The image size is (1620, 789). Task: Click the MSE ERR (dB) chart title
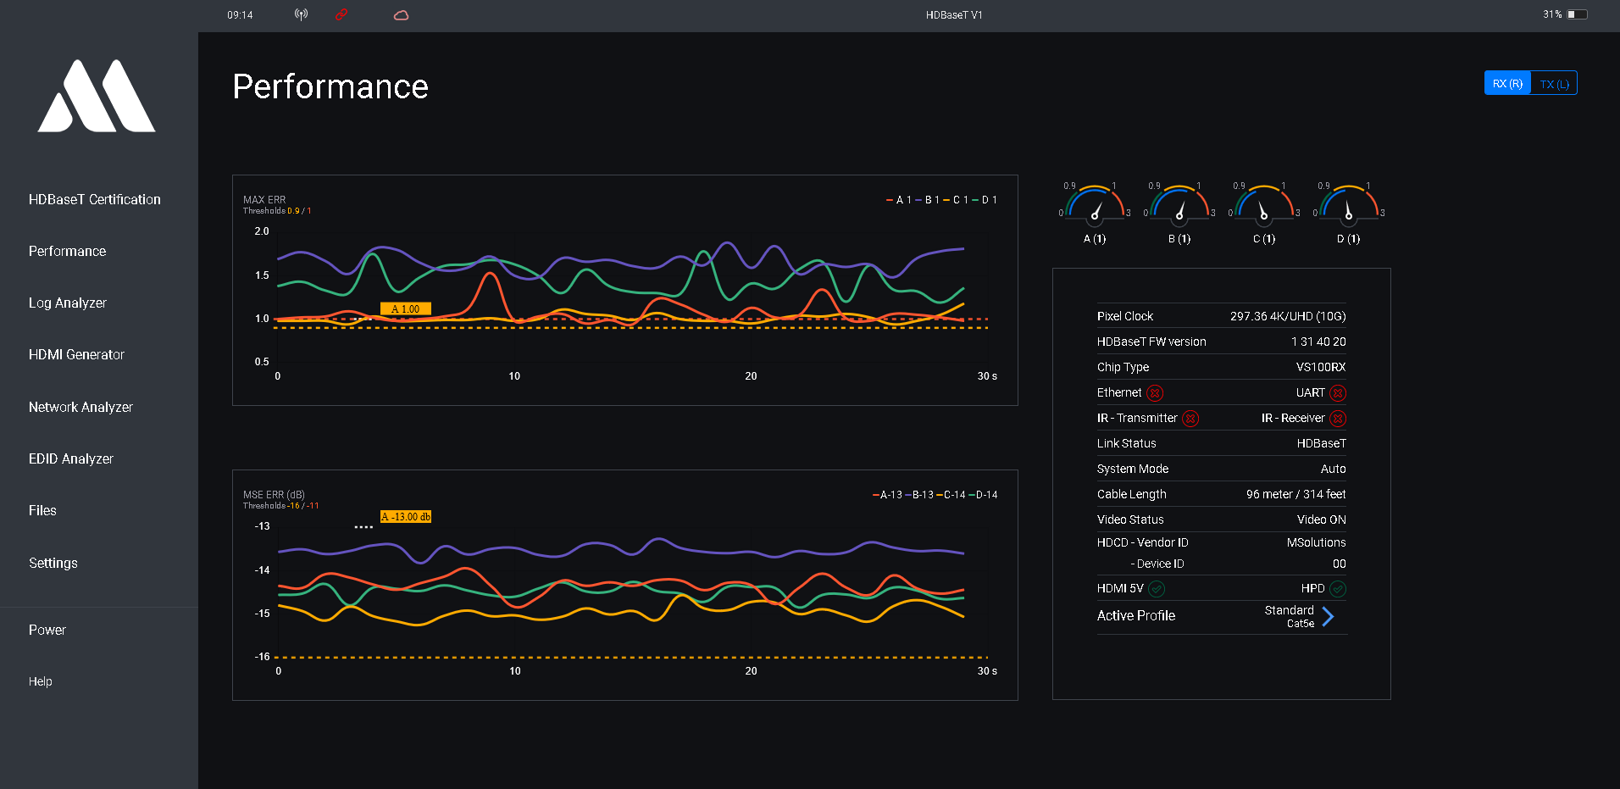click(x=274, y=495)
